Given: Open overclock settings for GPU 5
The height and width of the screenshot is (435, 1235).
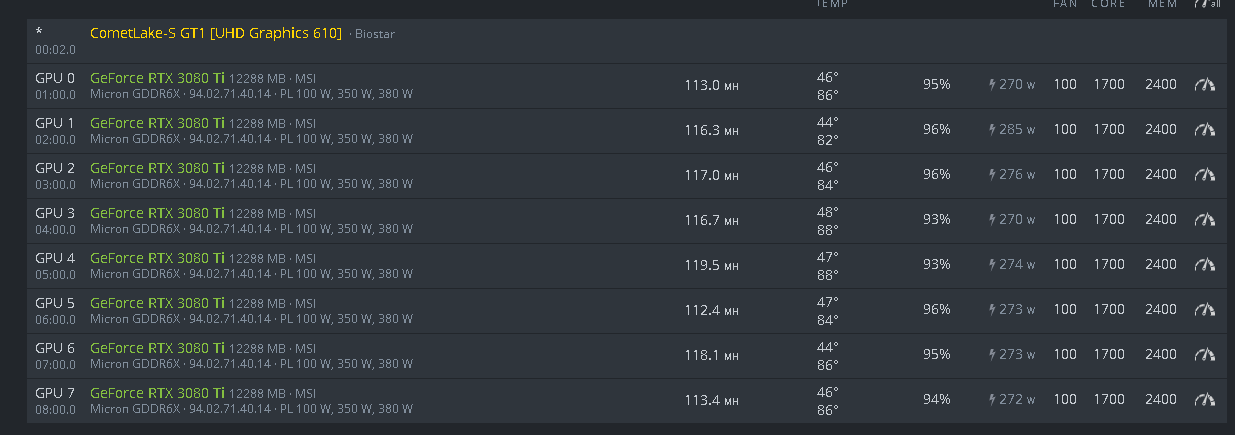Looking at the screenshot, I should [x=1204, y=310].
